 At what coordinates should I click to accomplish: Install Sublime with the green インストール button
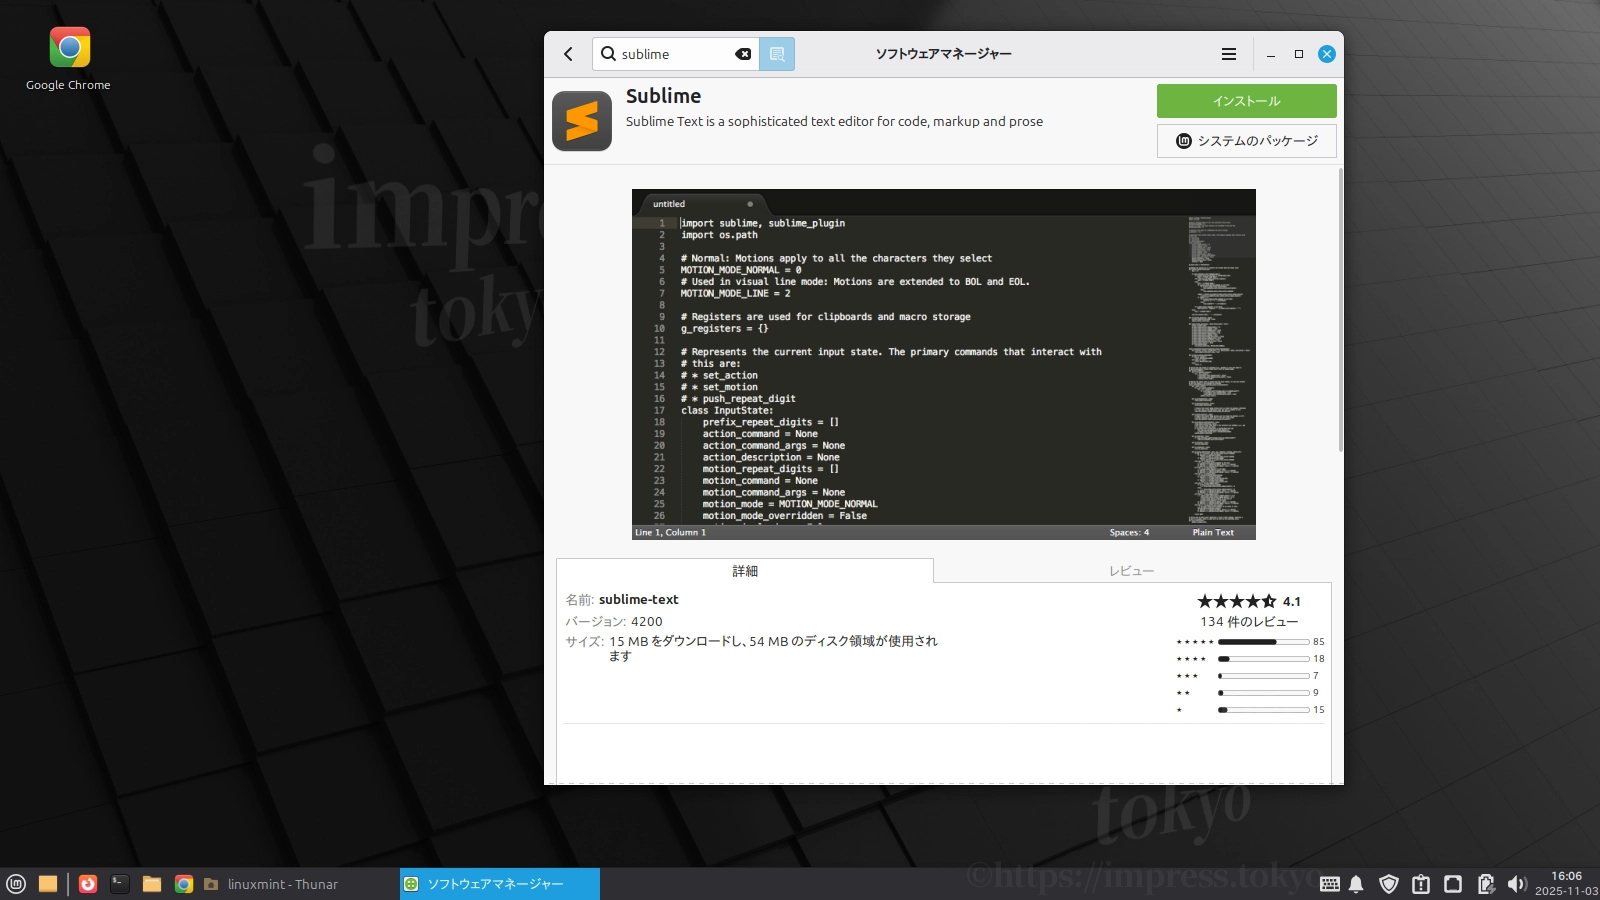pyautogui.click(x=1246, y=101)
